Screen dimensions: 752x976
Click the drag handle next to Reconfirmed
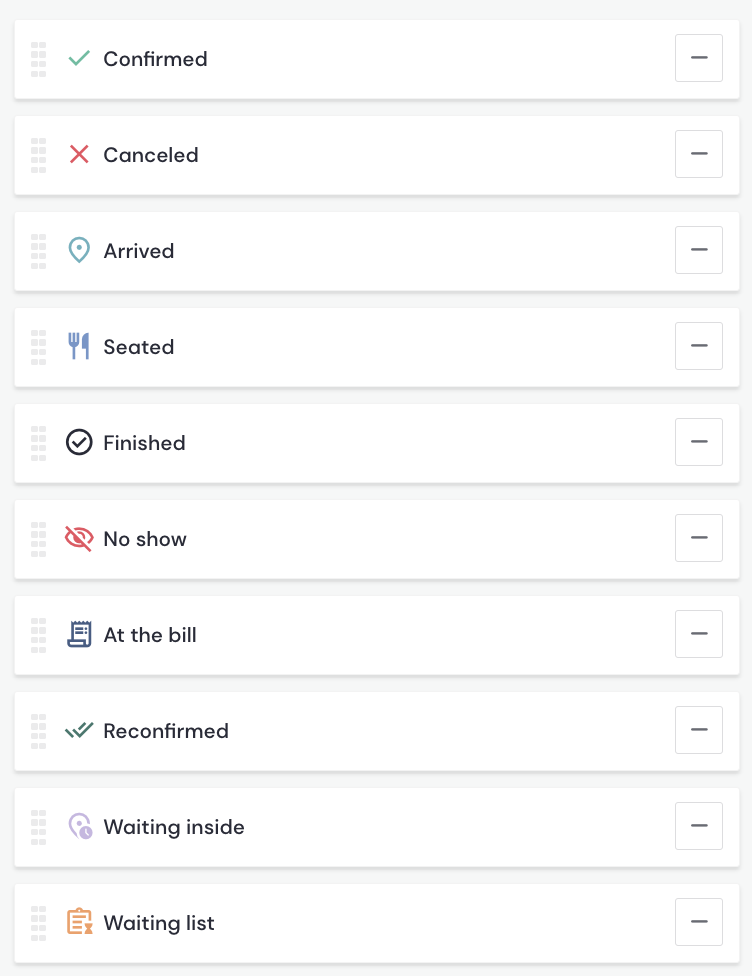click(x=39, y=731)
